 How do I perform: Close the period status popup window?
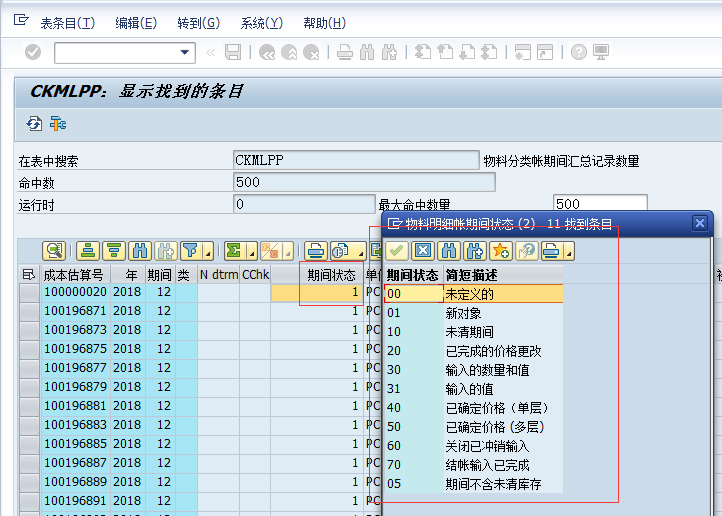700,223
